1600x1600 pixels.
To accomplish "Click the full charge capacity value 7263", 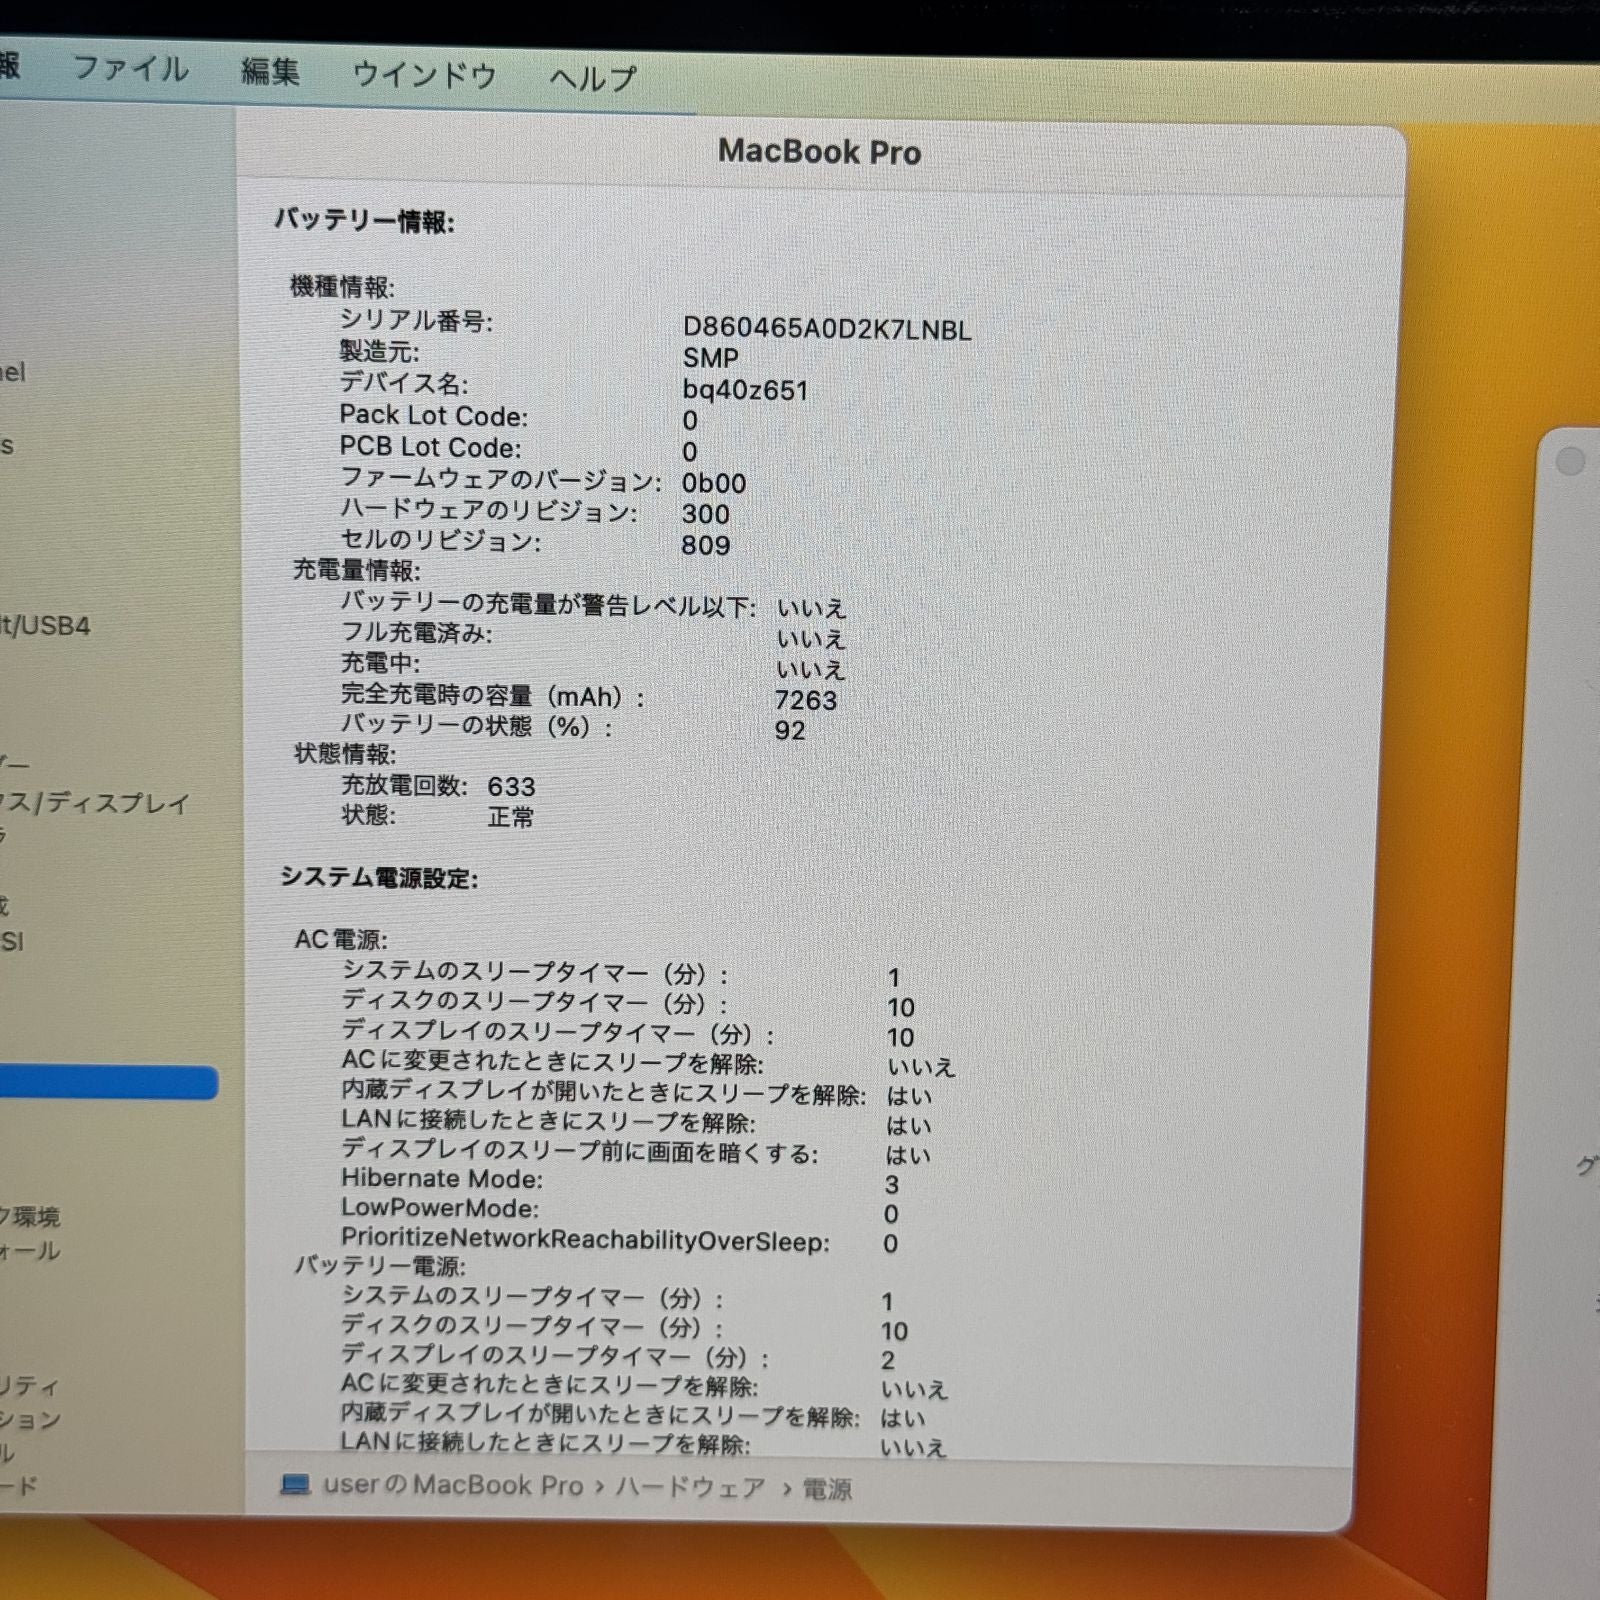I will 806,700.
